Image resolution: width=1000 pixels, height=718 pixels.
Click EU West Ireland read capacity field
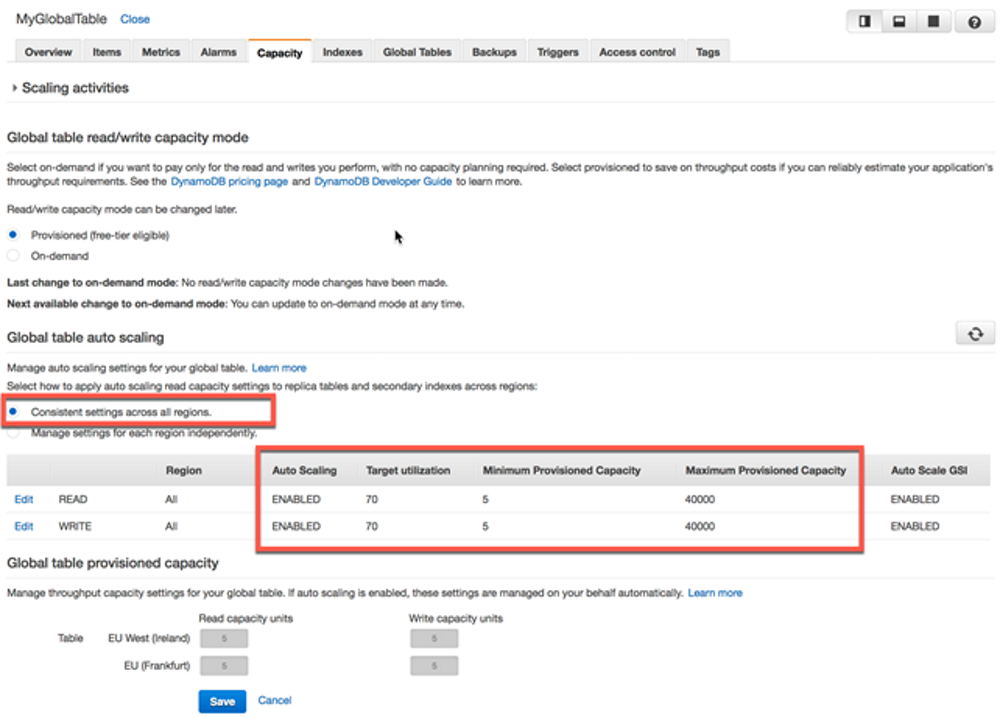click(223, 638)
